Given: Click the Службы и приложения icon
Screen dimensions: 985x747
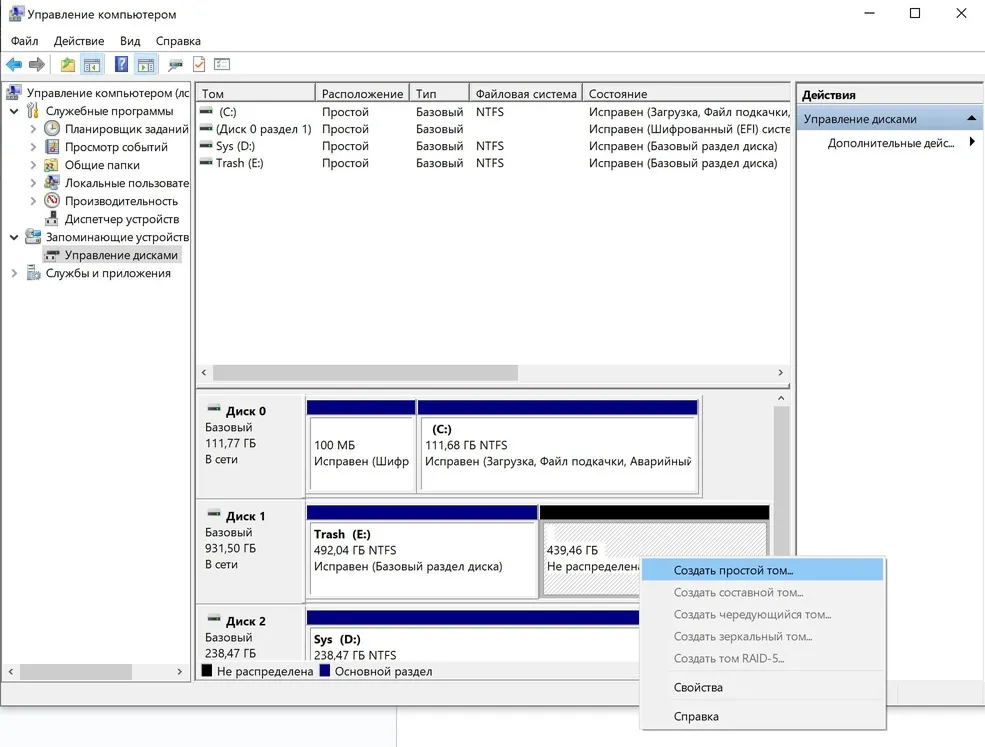Looking at the screenshot, I should click(x=33, y=273).
